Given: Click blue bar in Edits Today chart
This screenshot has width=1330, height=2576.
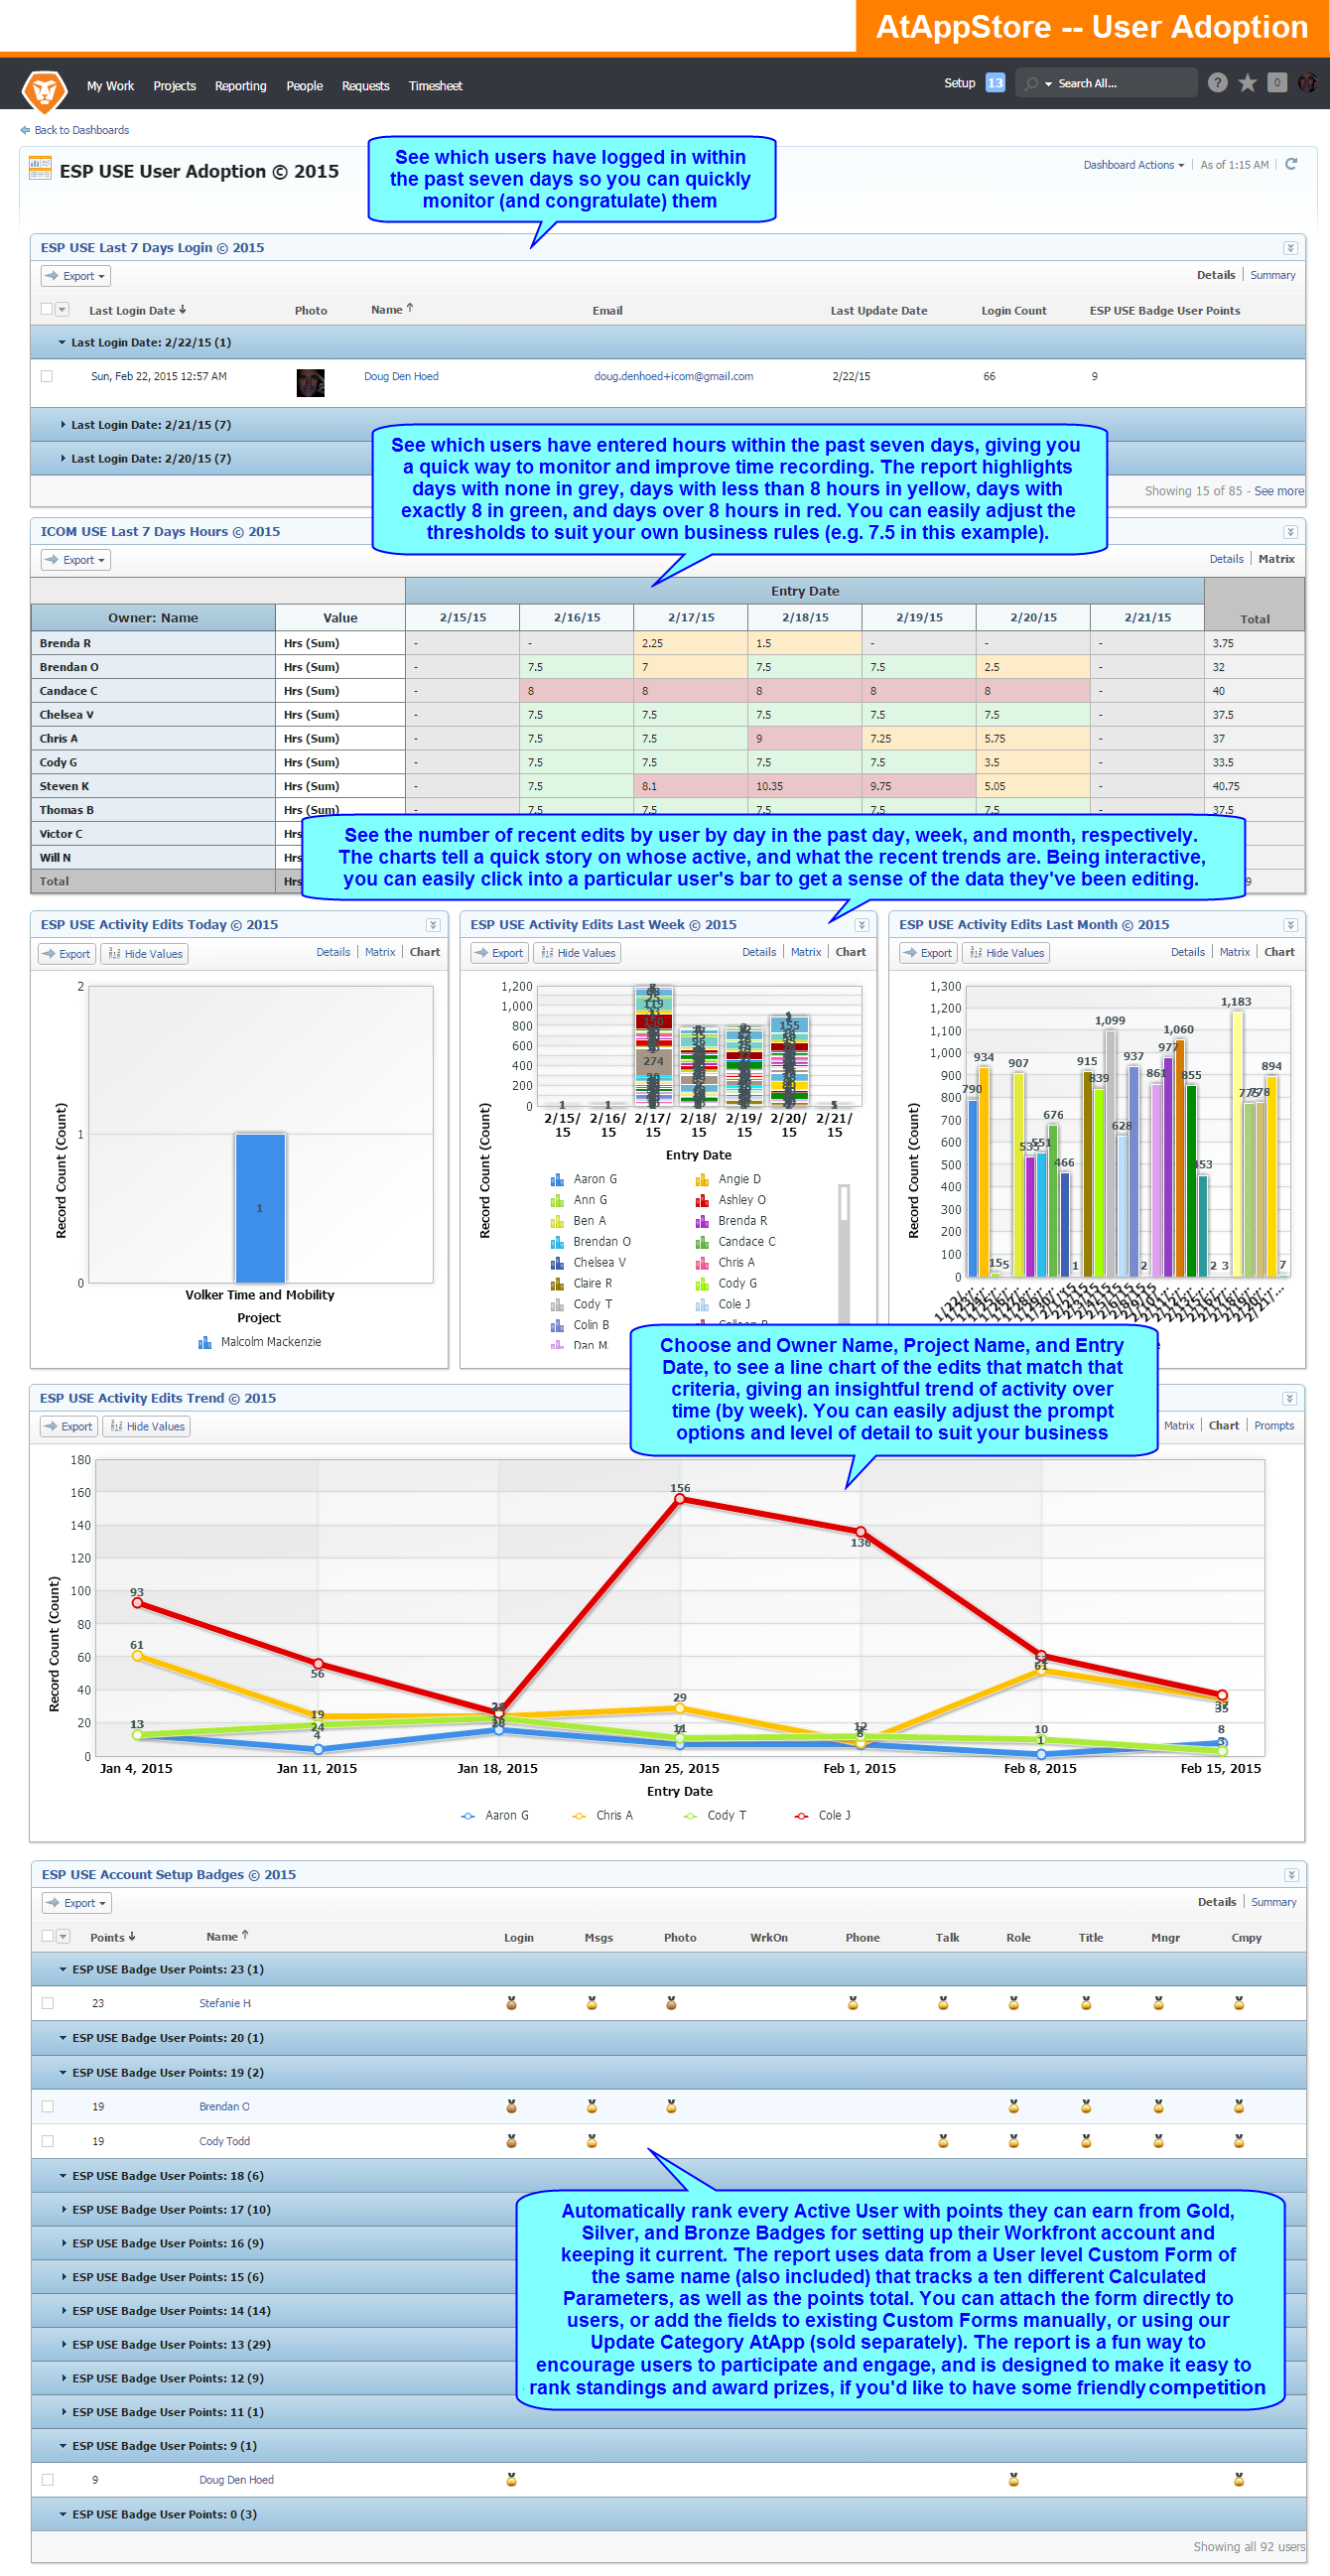Looking at the screenshot, I should (x=260, y=1208).
